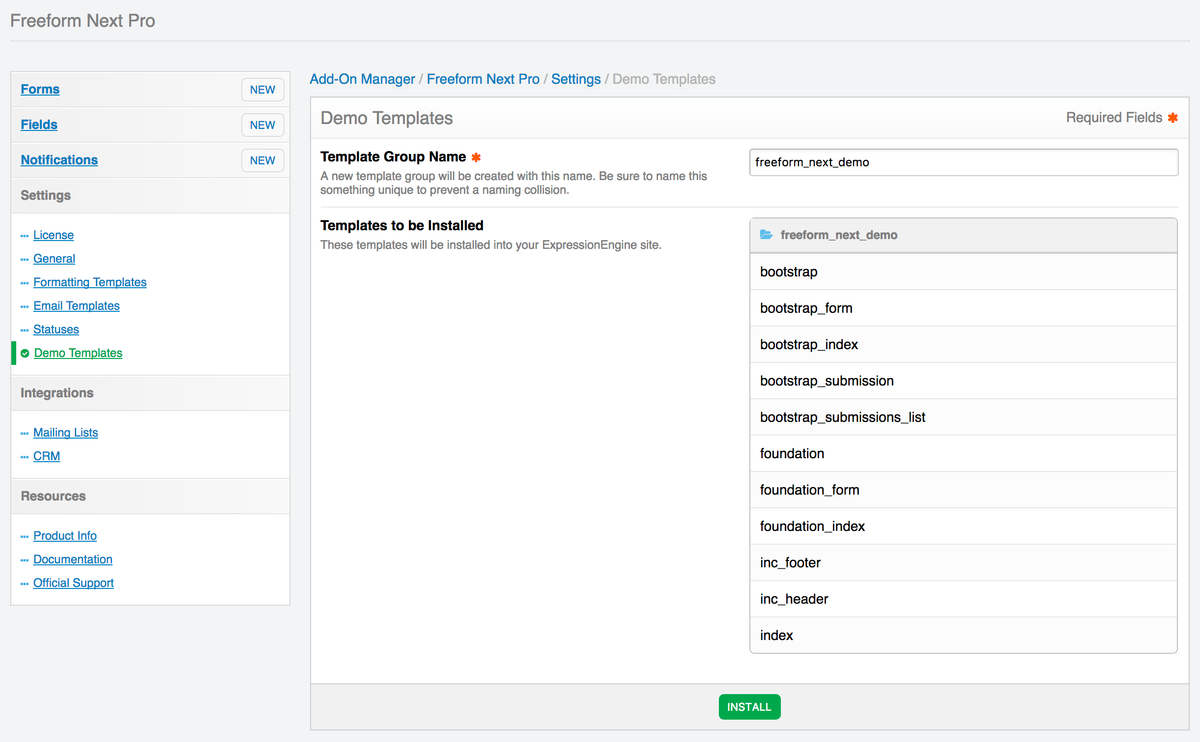Viewport: 1200px width, 742px height.
Task: Visit the Official Support link
Action: click(x=73, y=583)
